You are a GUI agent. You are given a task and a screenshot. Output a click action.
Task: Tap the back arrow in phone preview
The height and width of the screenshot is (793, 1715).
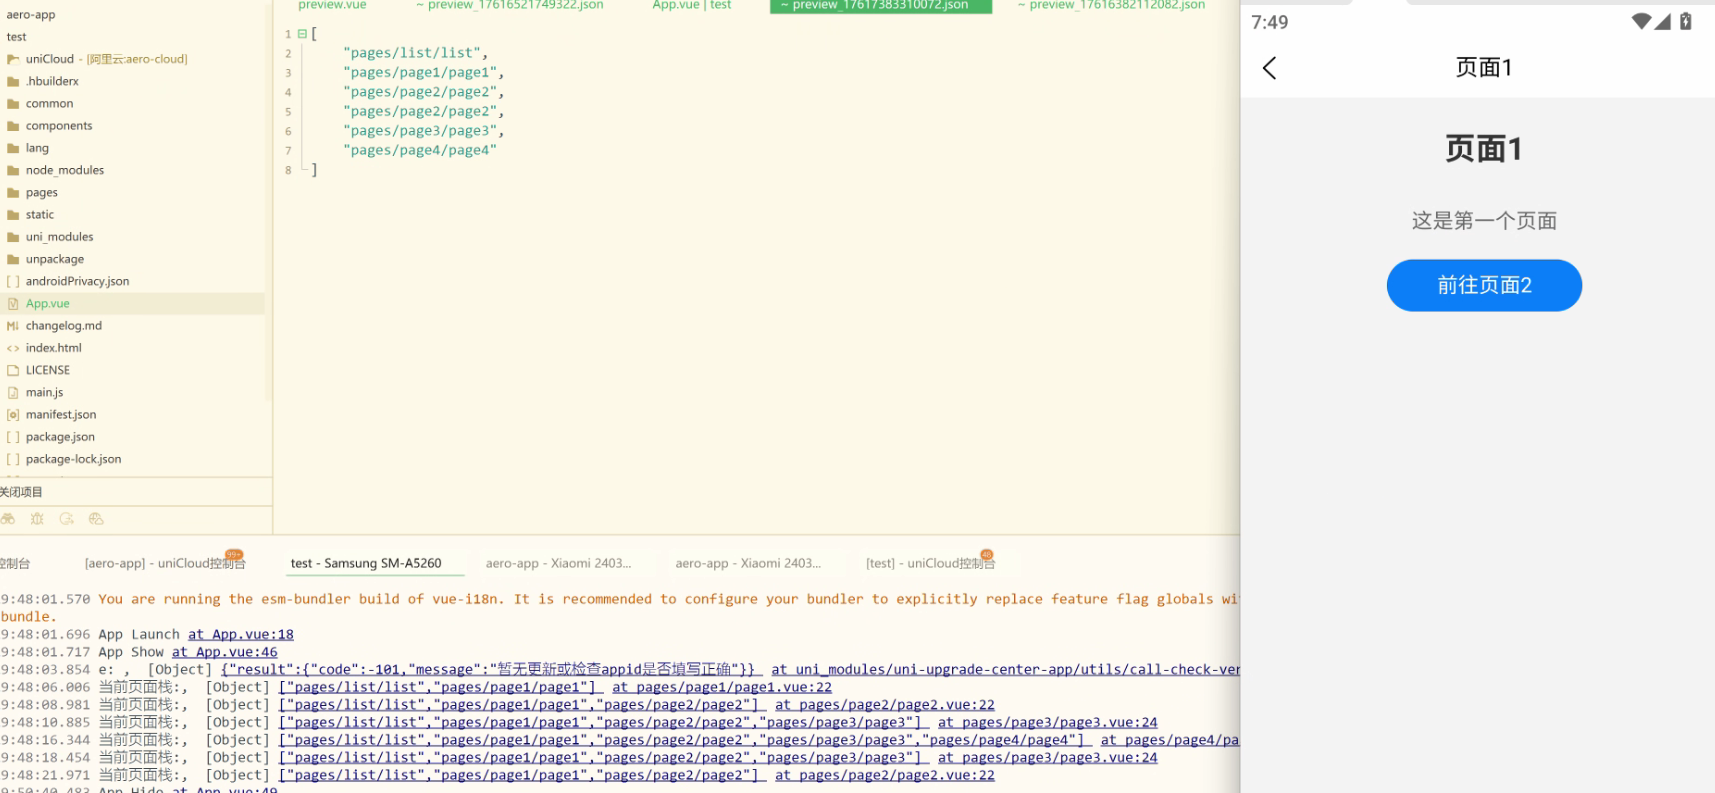tap(1269, 68)
